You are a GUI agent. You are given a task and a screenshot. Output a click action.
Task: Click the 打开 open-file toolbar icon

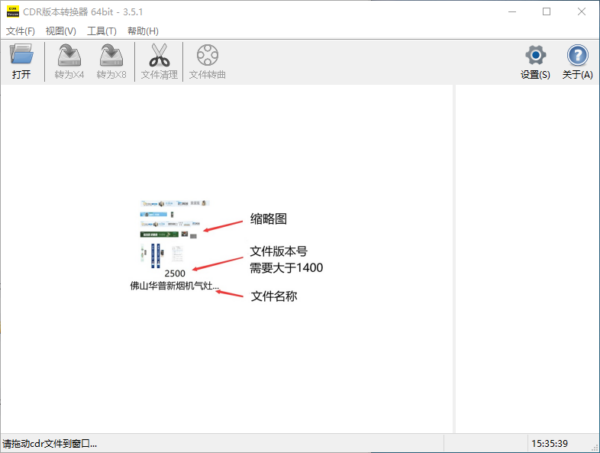pyautogui.click(x=21, y=61)
